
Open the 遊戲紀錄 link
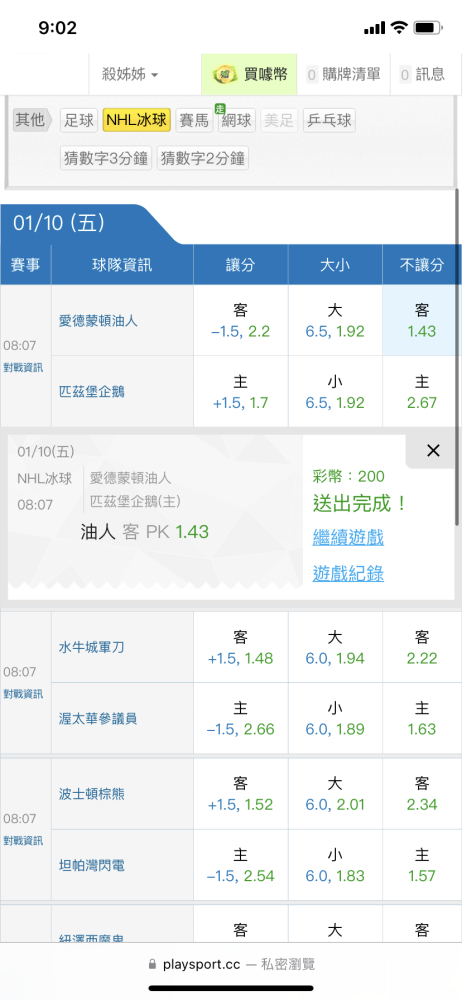click(x=348, y=574)
